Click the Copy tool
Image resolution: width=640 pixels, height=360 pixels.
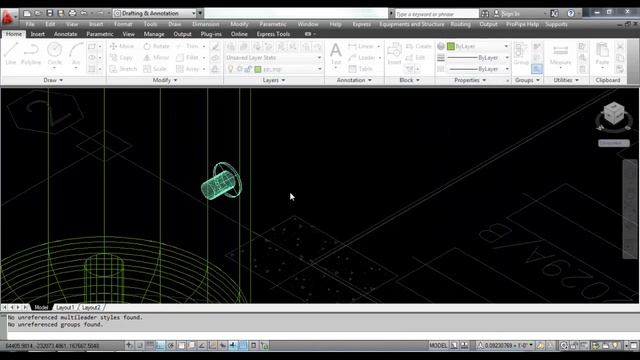[122, 58]
